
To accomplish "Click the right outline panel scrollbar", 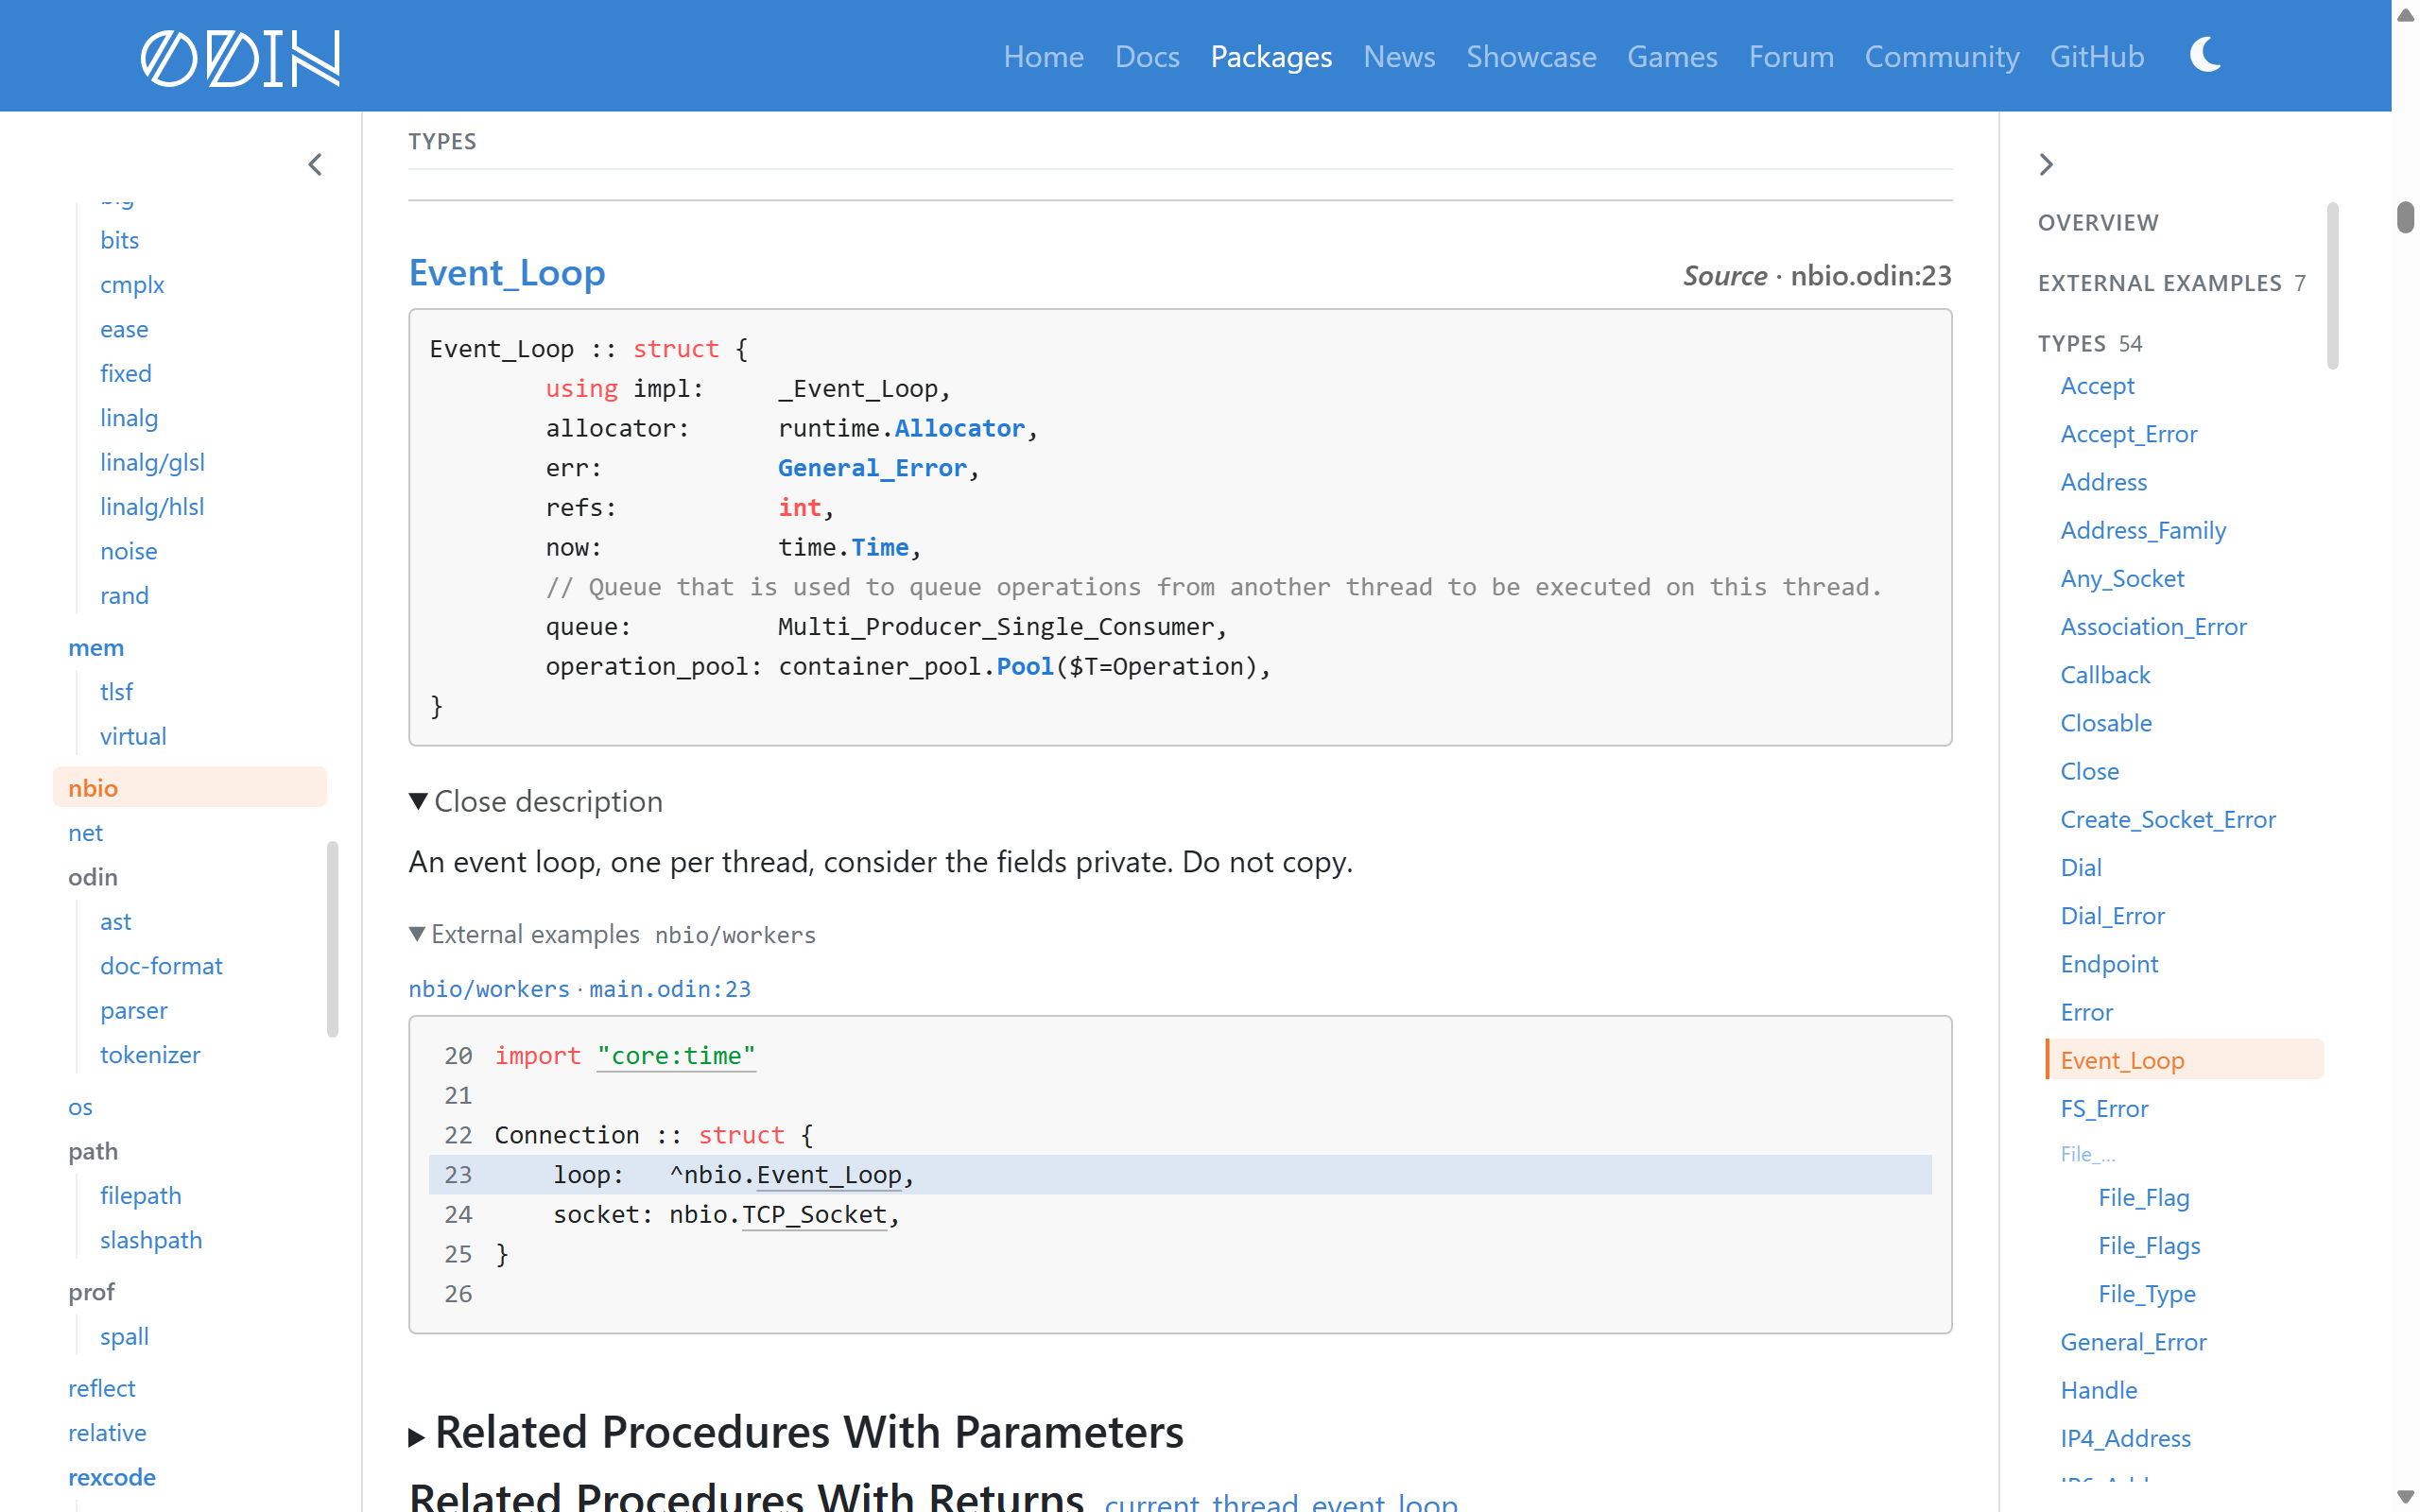I will coord(2332,287).
